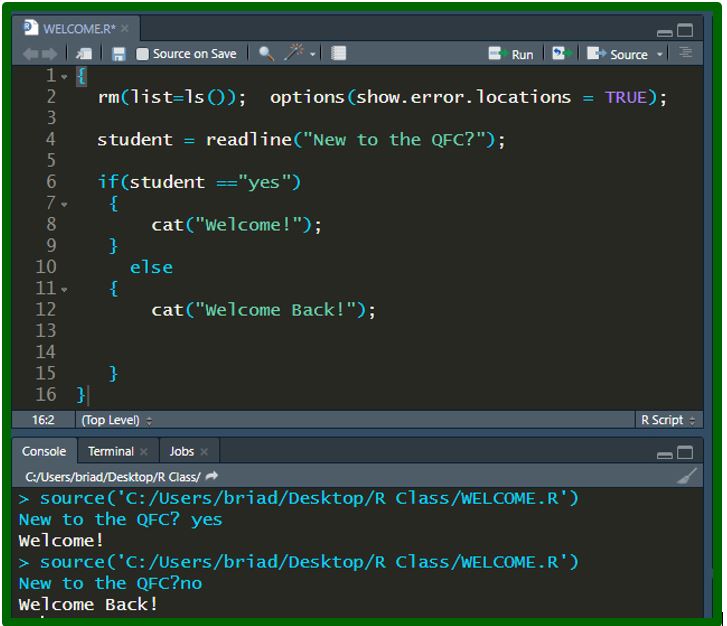Click the view working directory arrow icon
The image size is (727, 626).
212,477
